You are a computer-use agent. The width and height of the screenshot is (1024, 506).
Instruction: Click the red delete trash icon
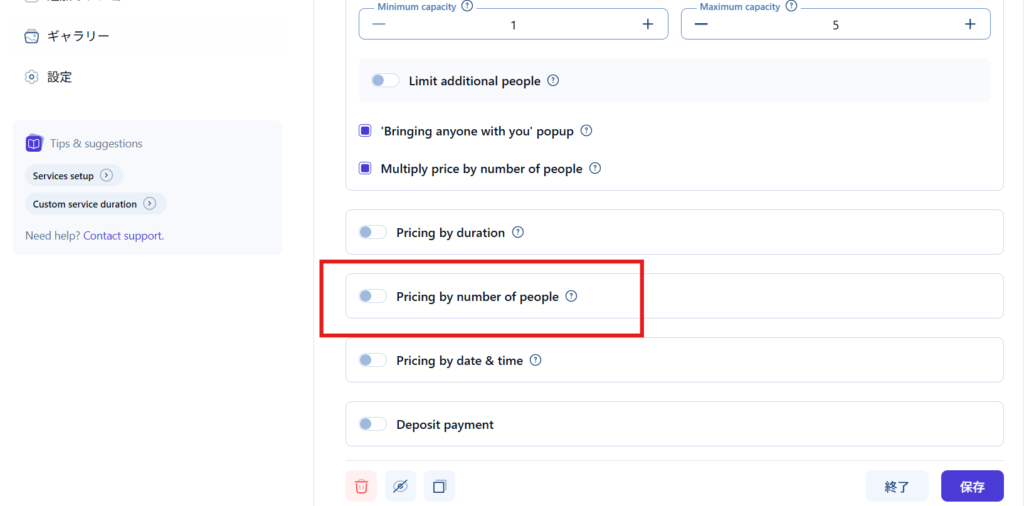361,487
